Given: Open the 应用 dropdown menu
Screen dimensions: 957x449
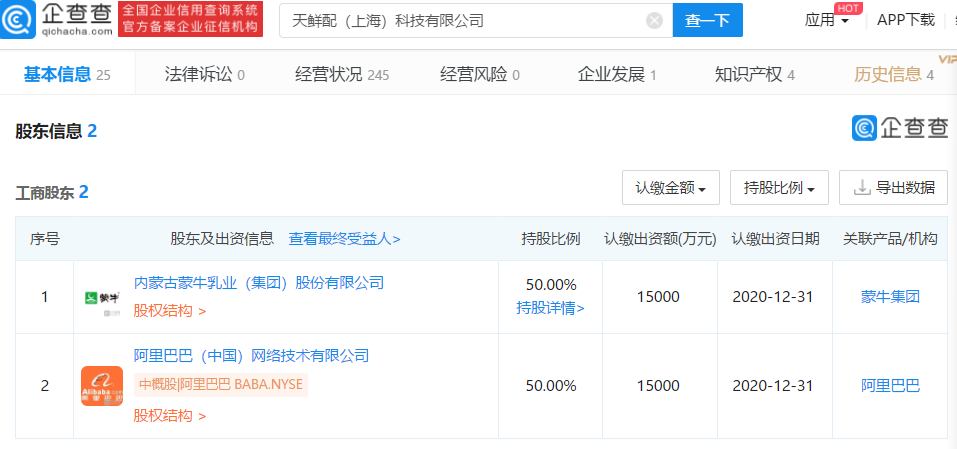Looking at the screenshot, I should [x=826, y=20].
